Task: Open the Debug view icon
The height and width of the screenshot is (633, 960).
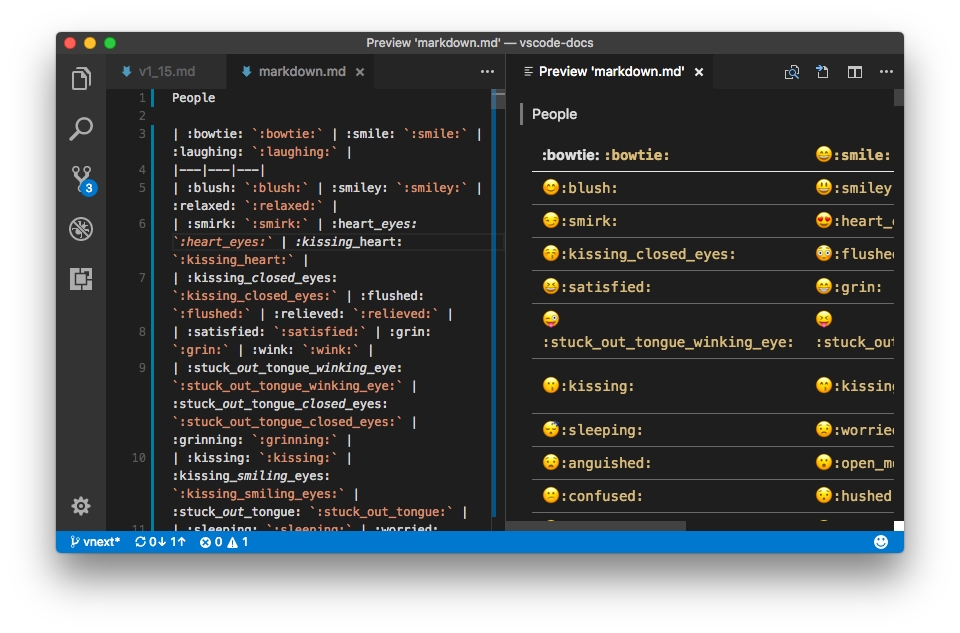Action: (81, 229)
